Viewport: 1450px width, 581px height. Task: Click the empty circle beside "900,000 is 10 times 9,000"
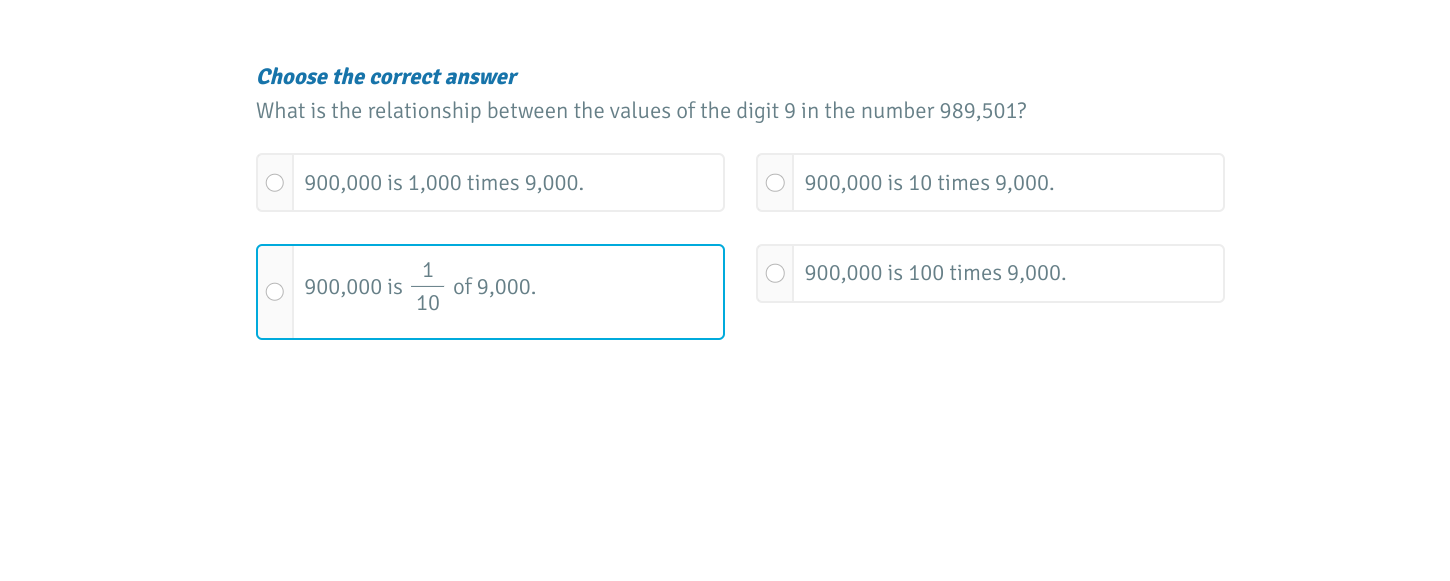(775, 182)
